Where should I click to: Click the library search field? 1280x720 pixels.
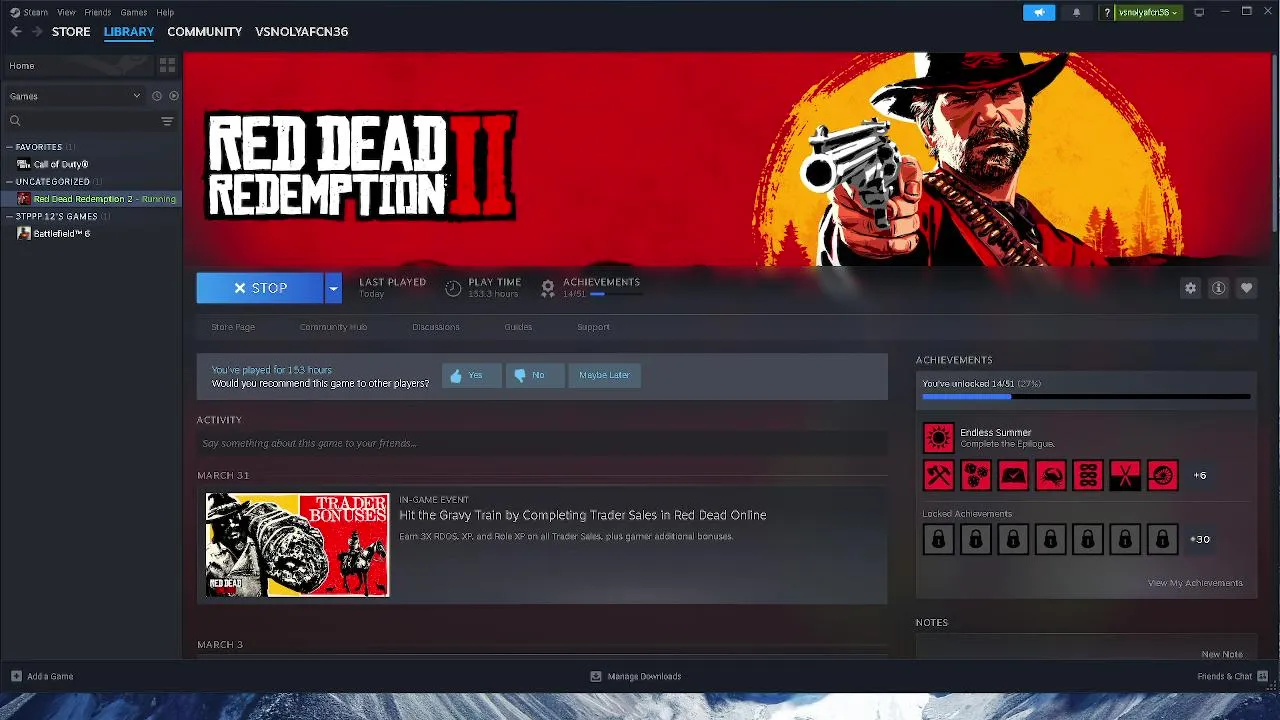(85, 121)
